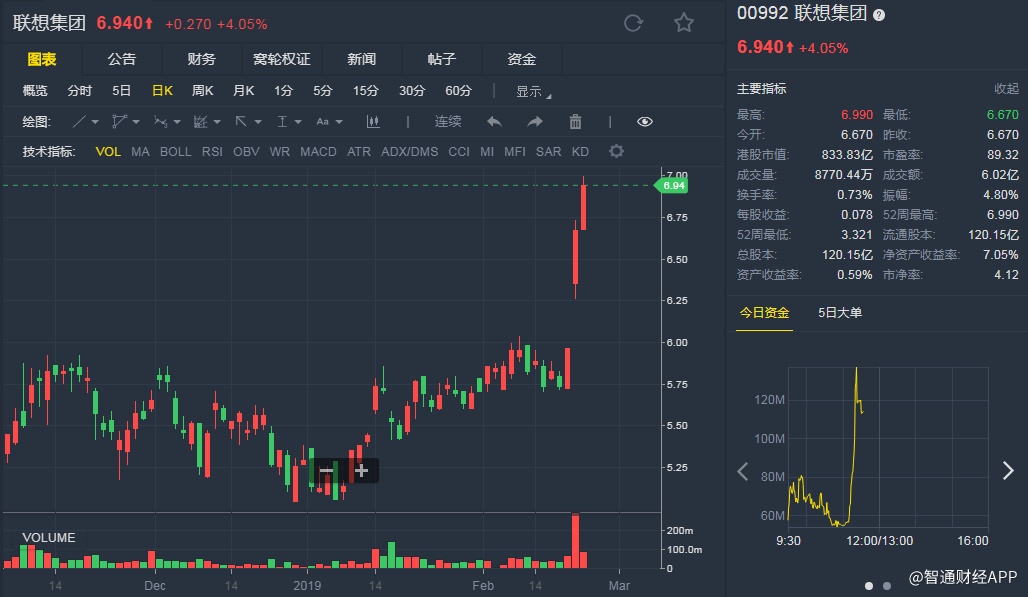Switch to 60分 interval chart
Image resolution: width=1028 pixels, height=597 pixels.
pos(458,90)
